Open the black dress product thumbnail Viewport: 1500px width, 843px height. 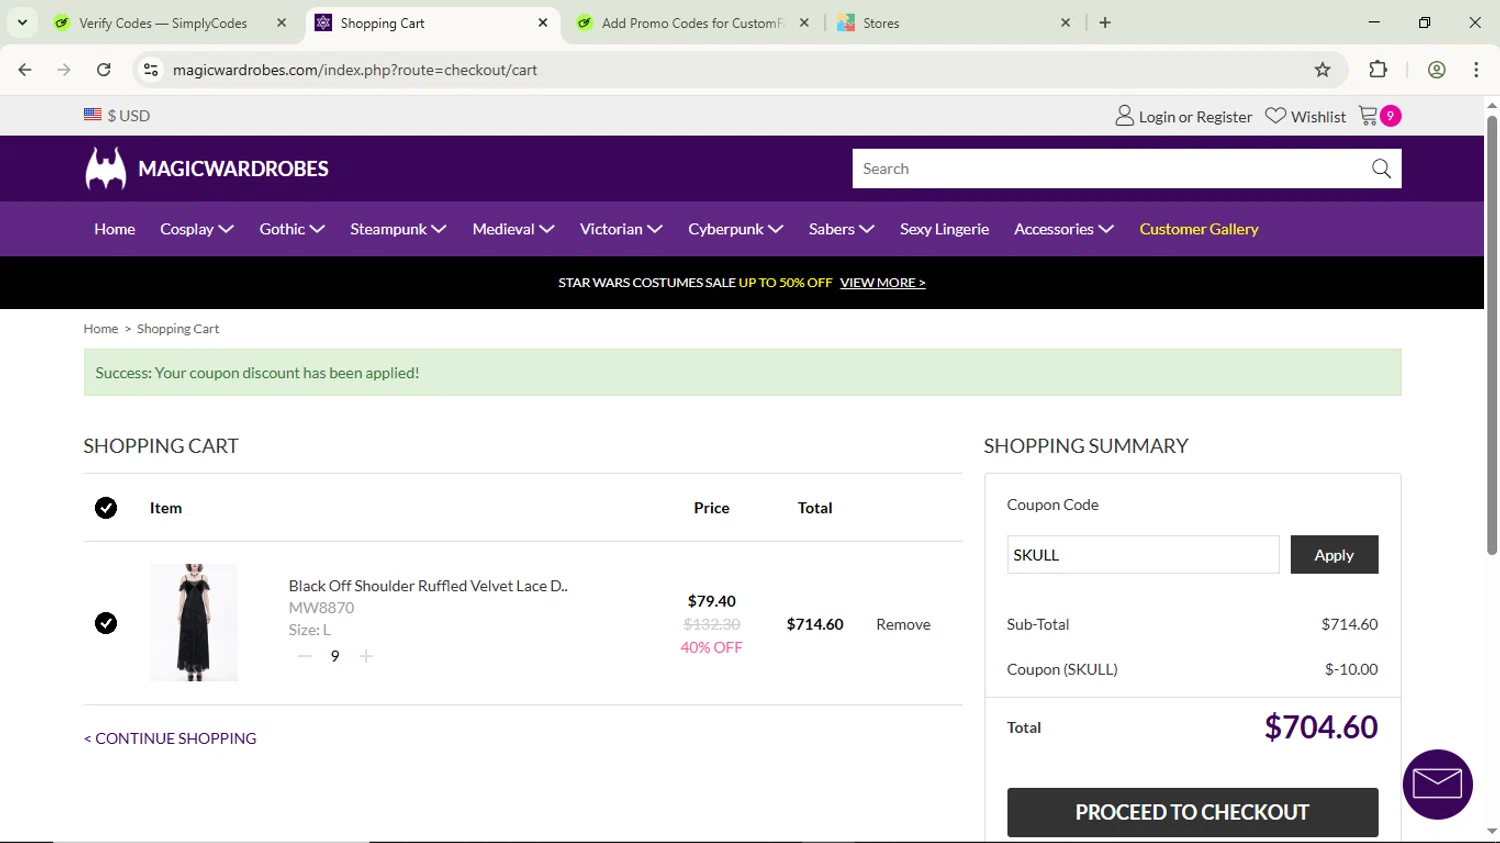coord(194,622)
